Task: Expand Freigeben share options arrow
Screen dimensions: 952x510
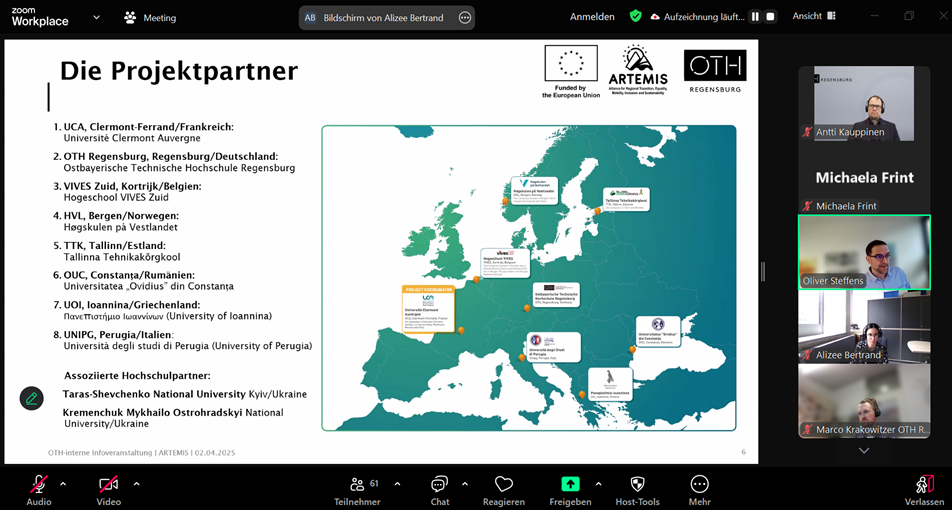Action: click(x=599, y=484)
